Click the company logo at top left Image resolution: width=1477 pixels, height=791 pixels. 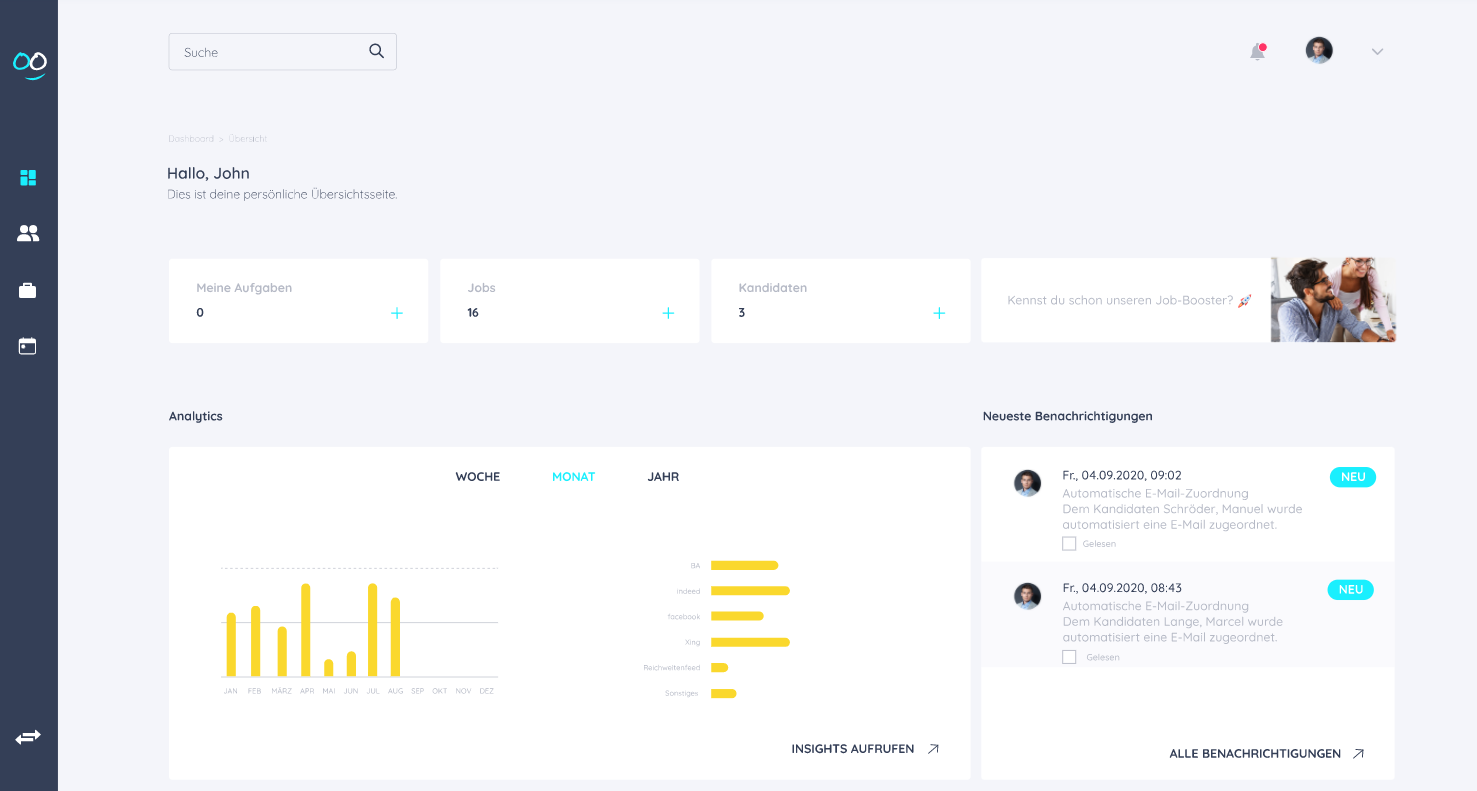pyautogui.click(x=28, y=62)
